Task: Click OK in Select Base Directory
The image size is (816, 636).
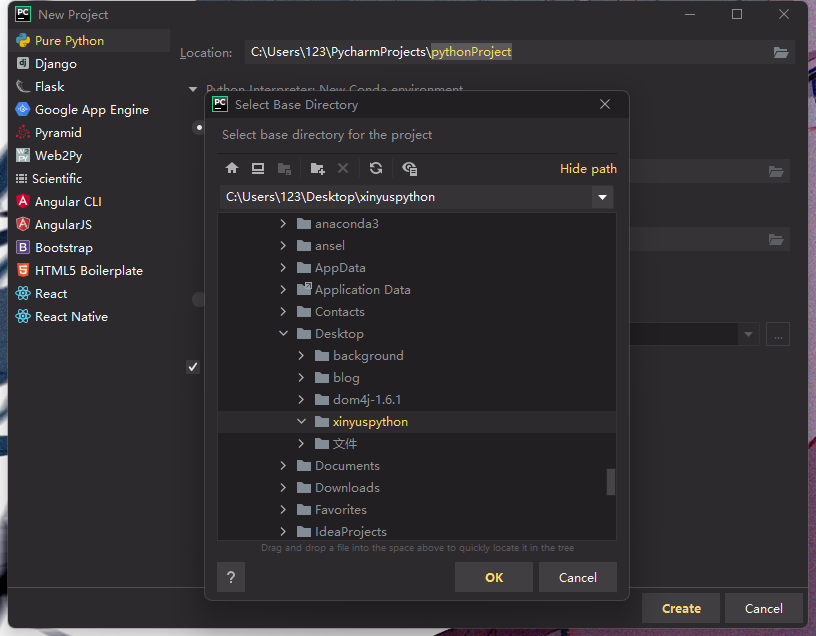Action: 494,577
